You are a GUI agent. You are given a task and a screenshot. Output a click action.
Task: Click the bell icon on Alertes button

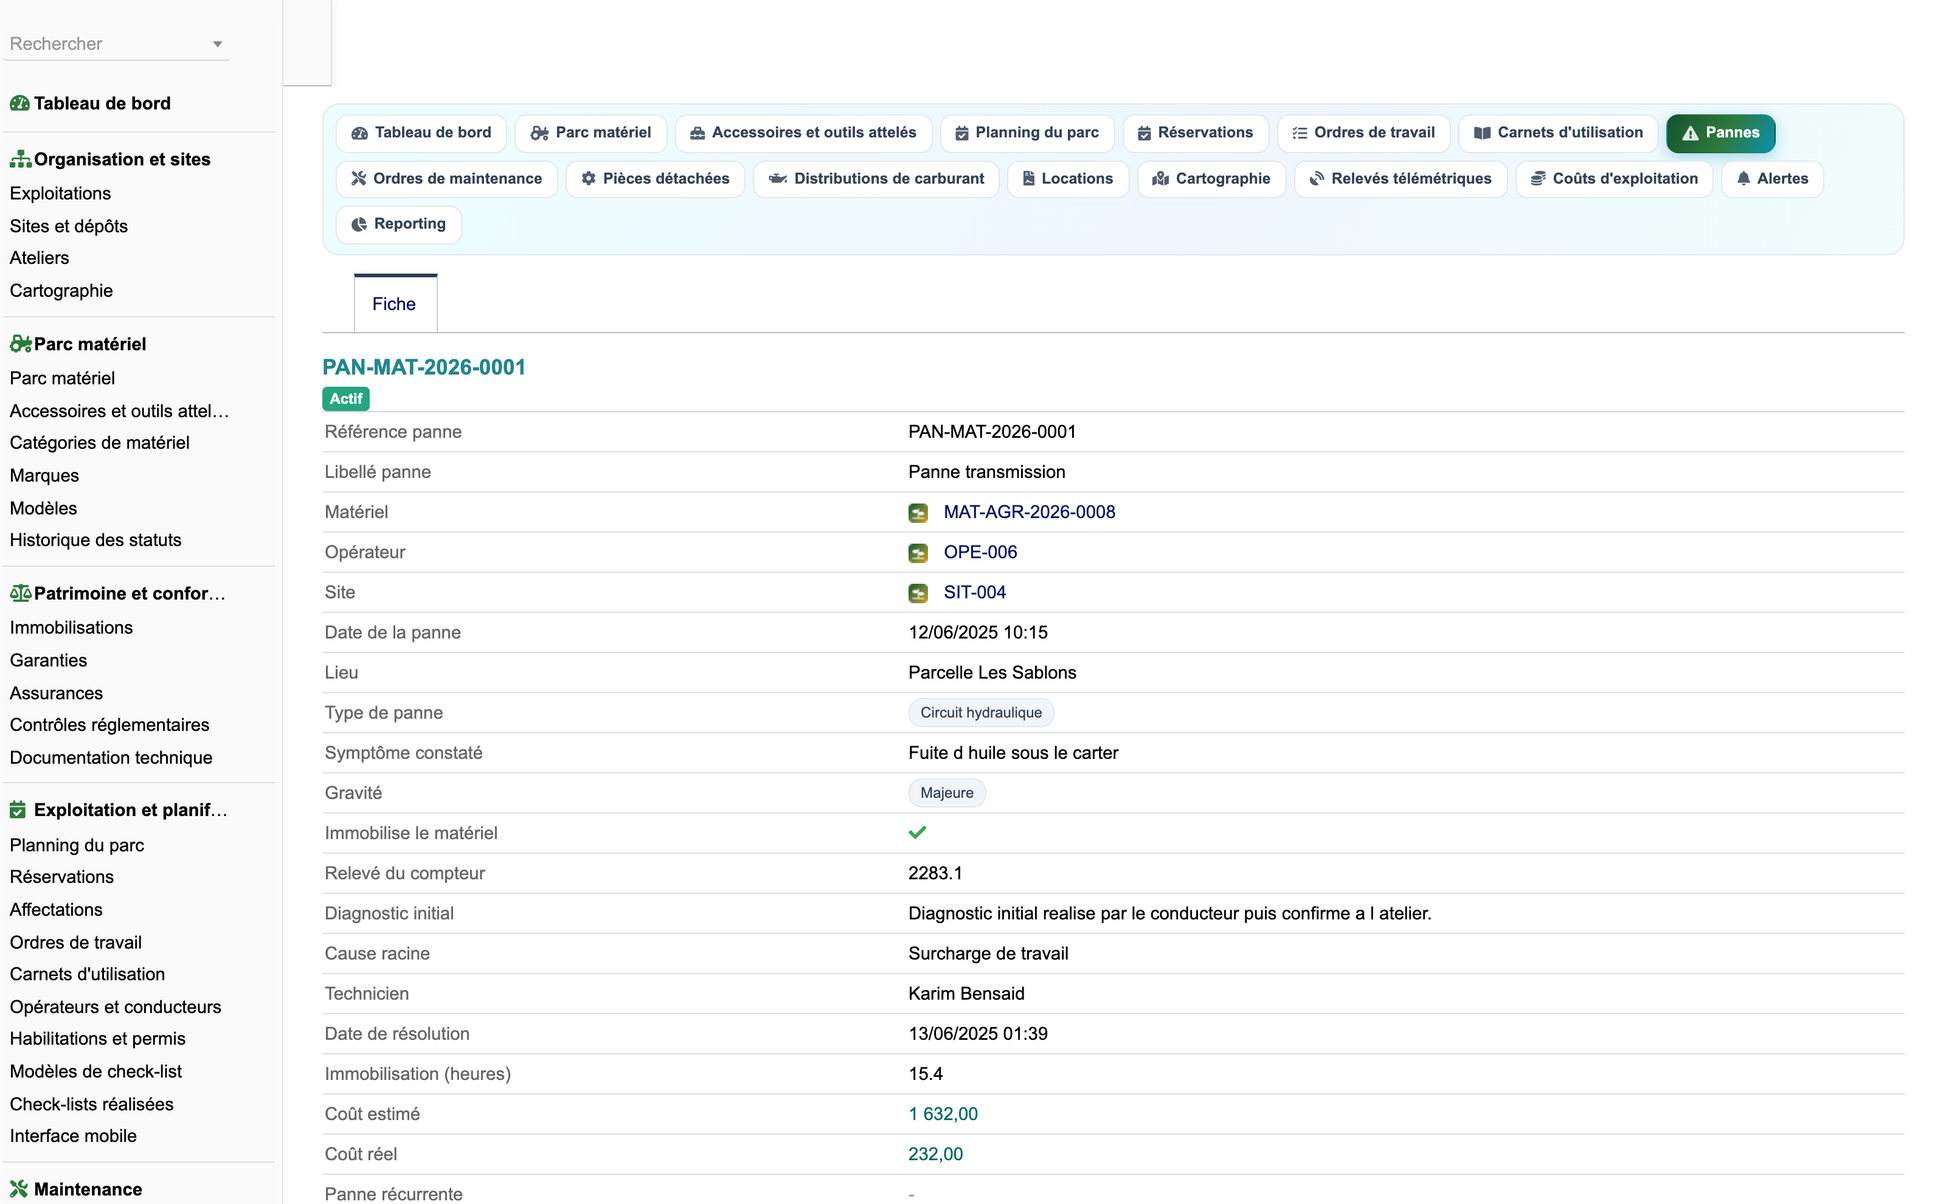(1744, 179)
